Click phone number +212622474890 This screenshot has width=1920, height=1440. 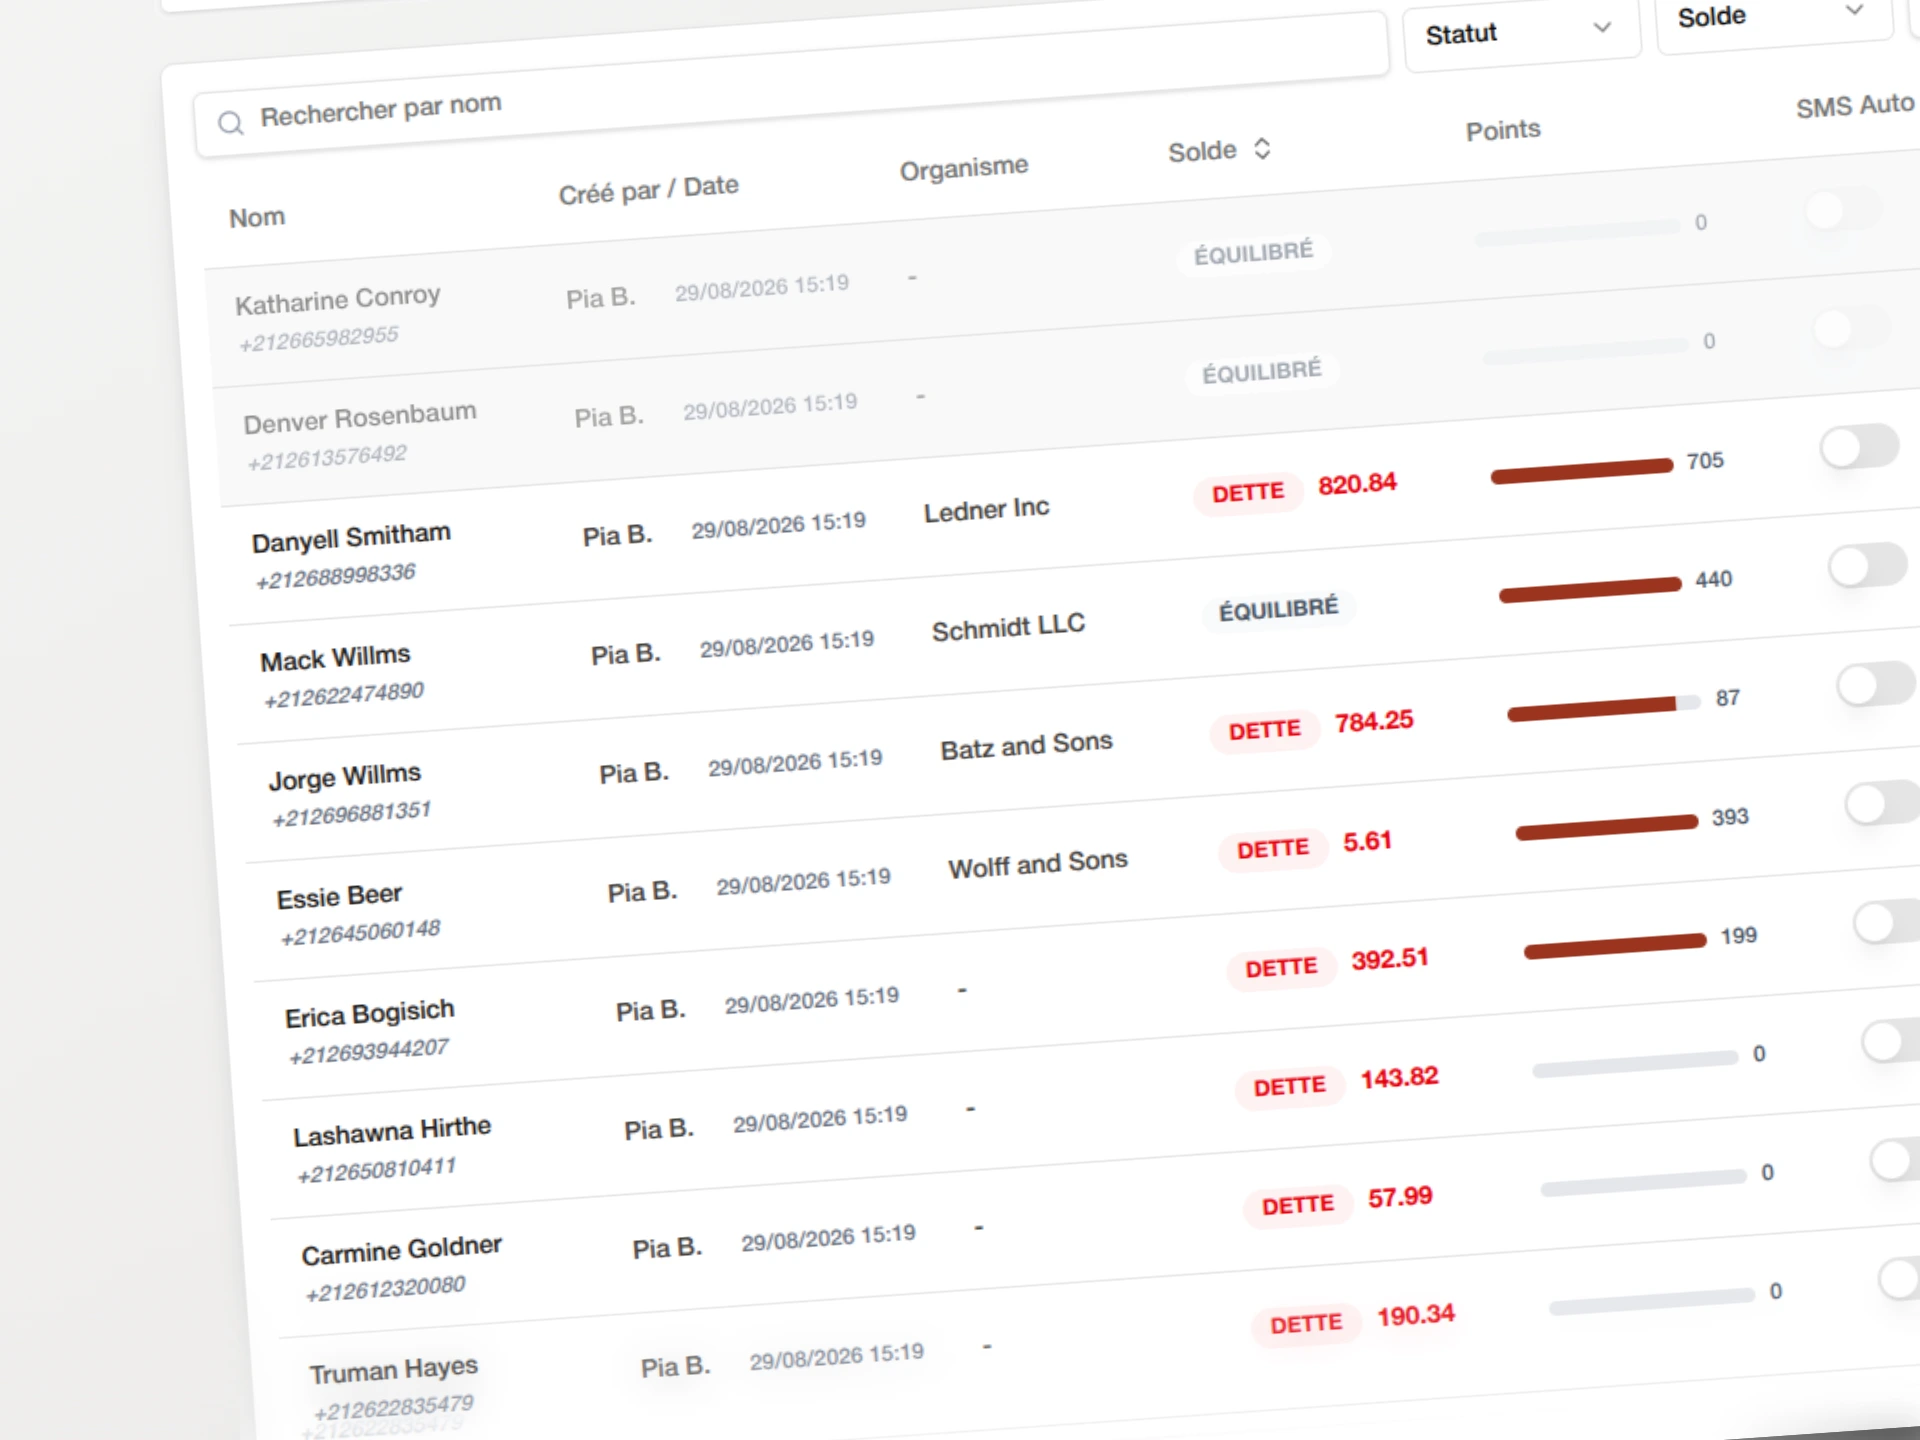(x=344, y=695)
